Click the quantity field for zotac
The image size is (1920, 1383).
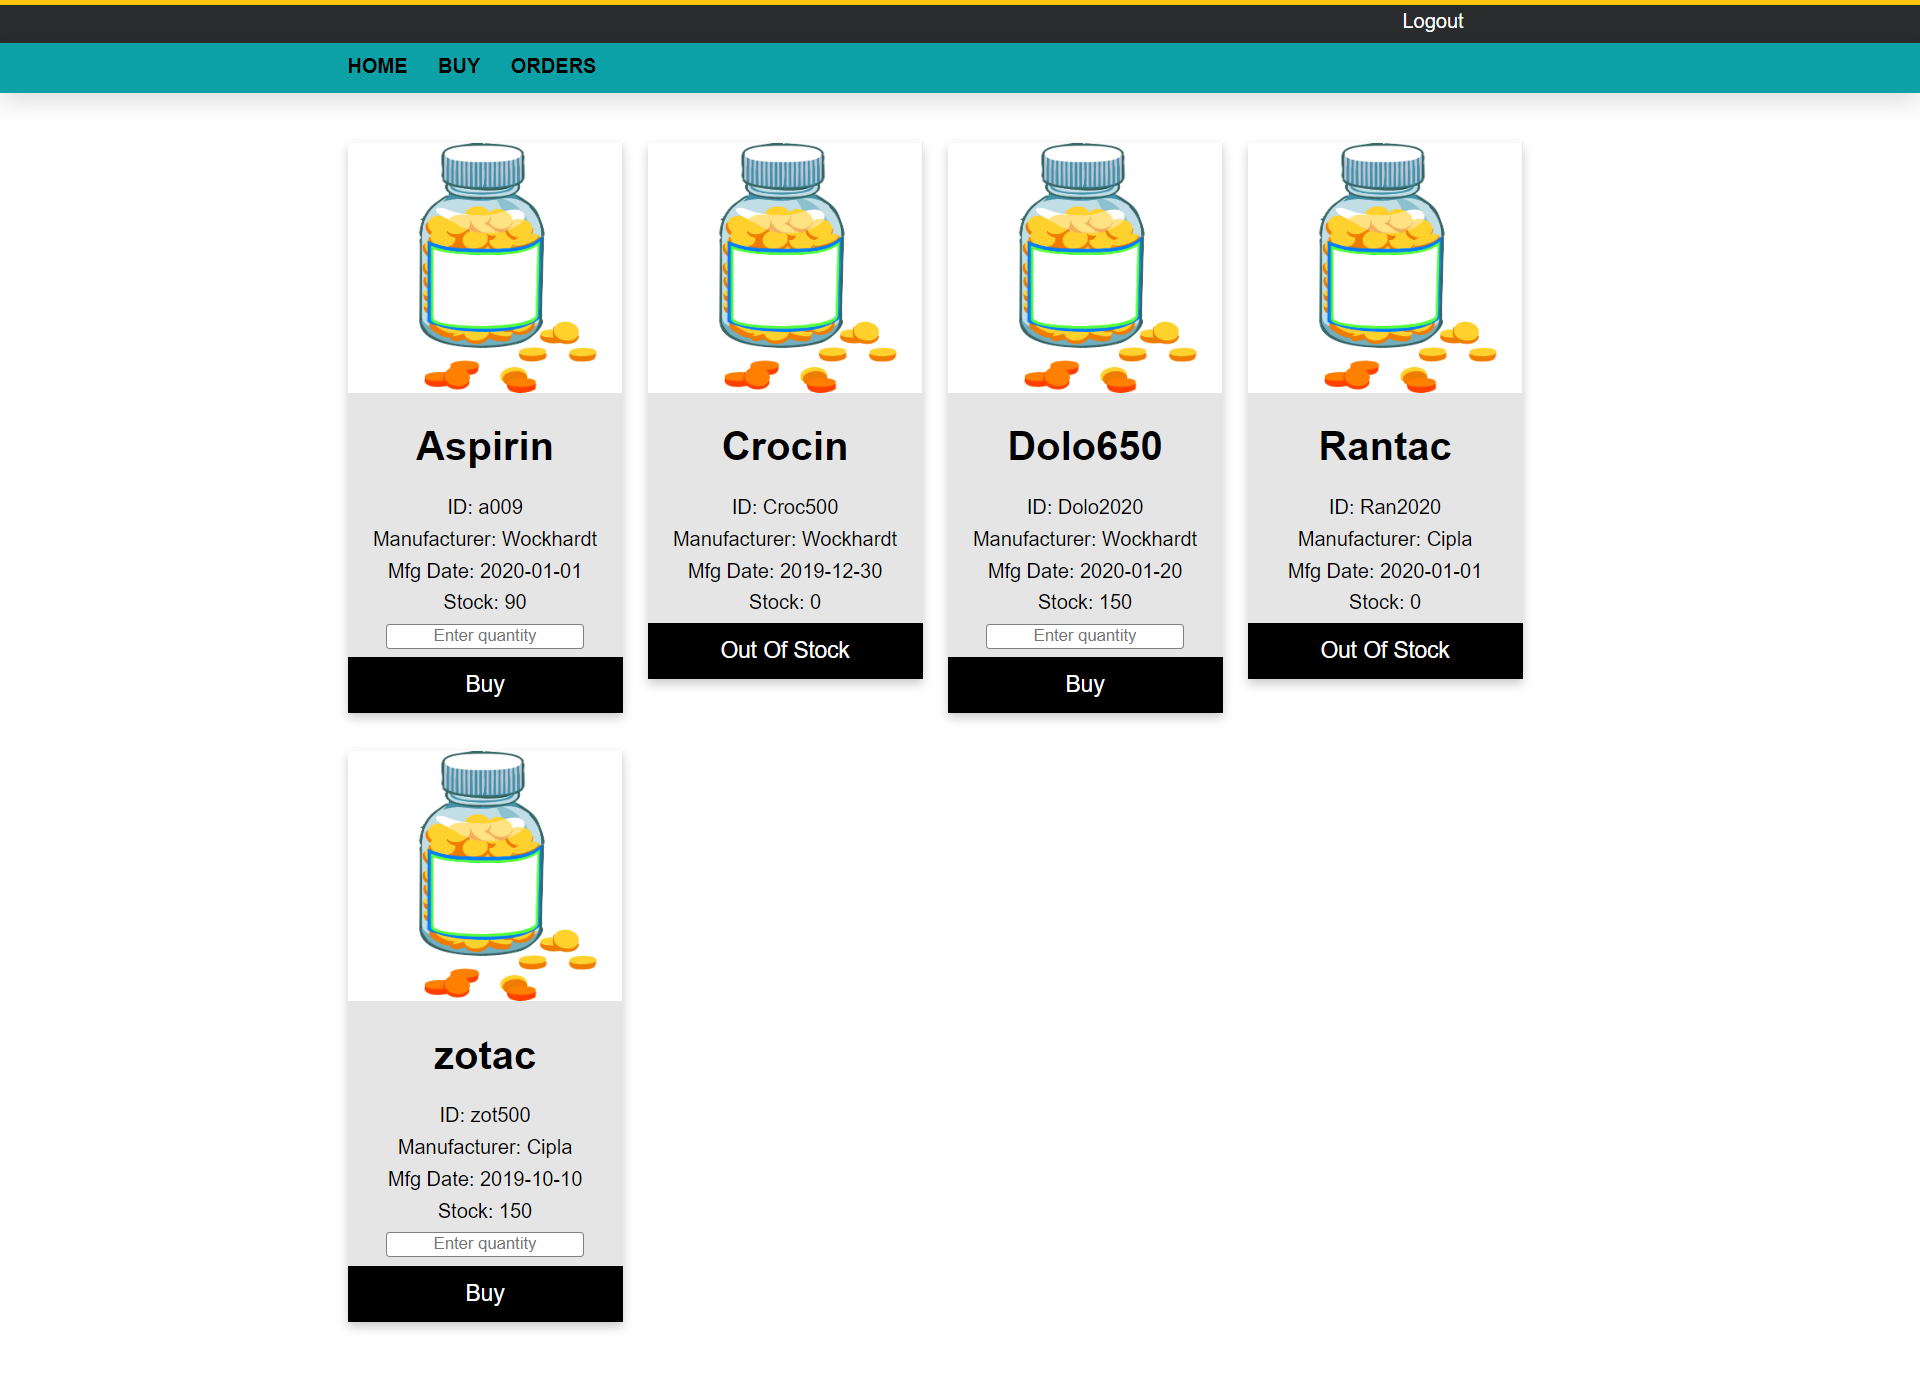point(484,1244)
